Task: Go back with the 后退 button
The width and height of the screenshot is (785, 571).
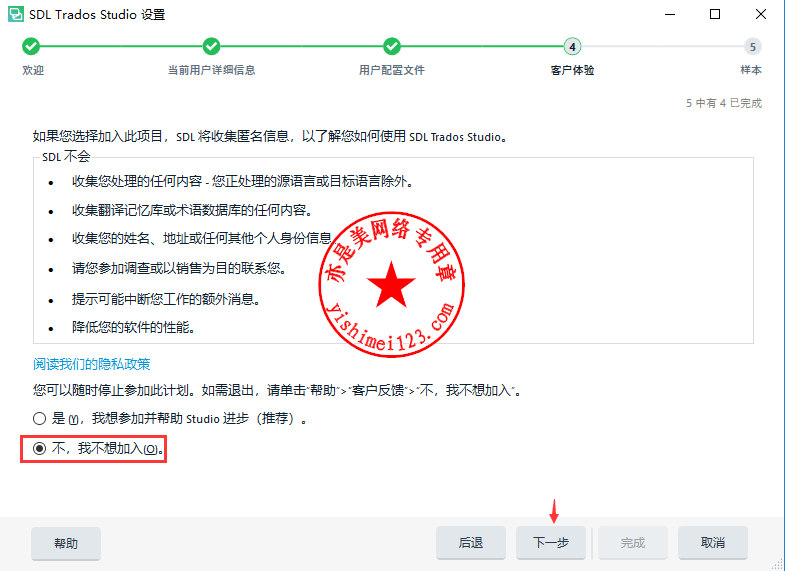Action: (x=471, y=543)
